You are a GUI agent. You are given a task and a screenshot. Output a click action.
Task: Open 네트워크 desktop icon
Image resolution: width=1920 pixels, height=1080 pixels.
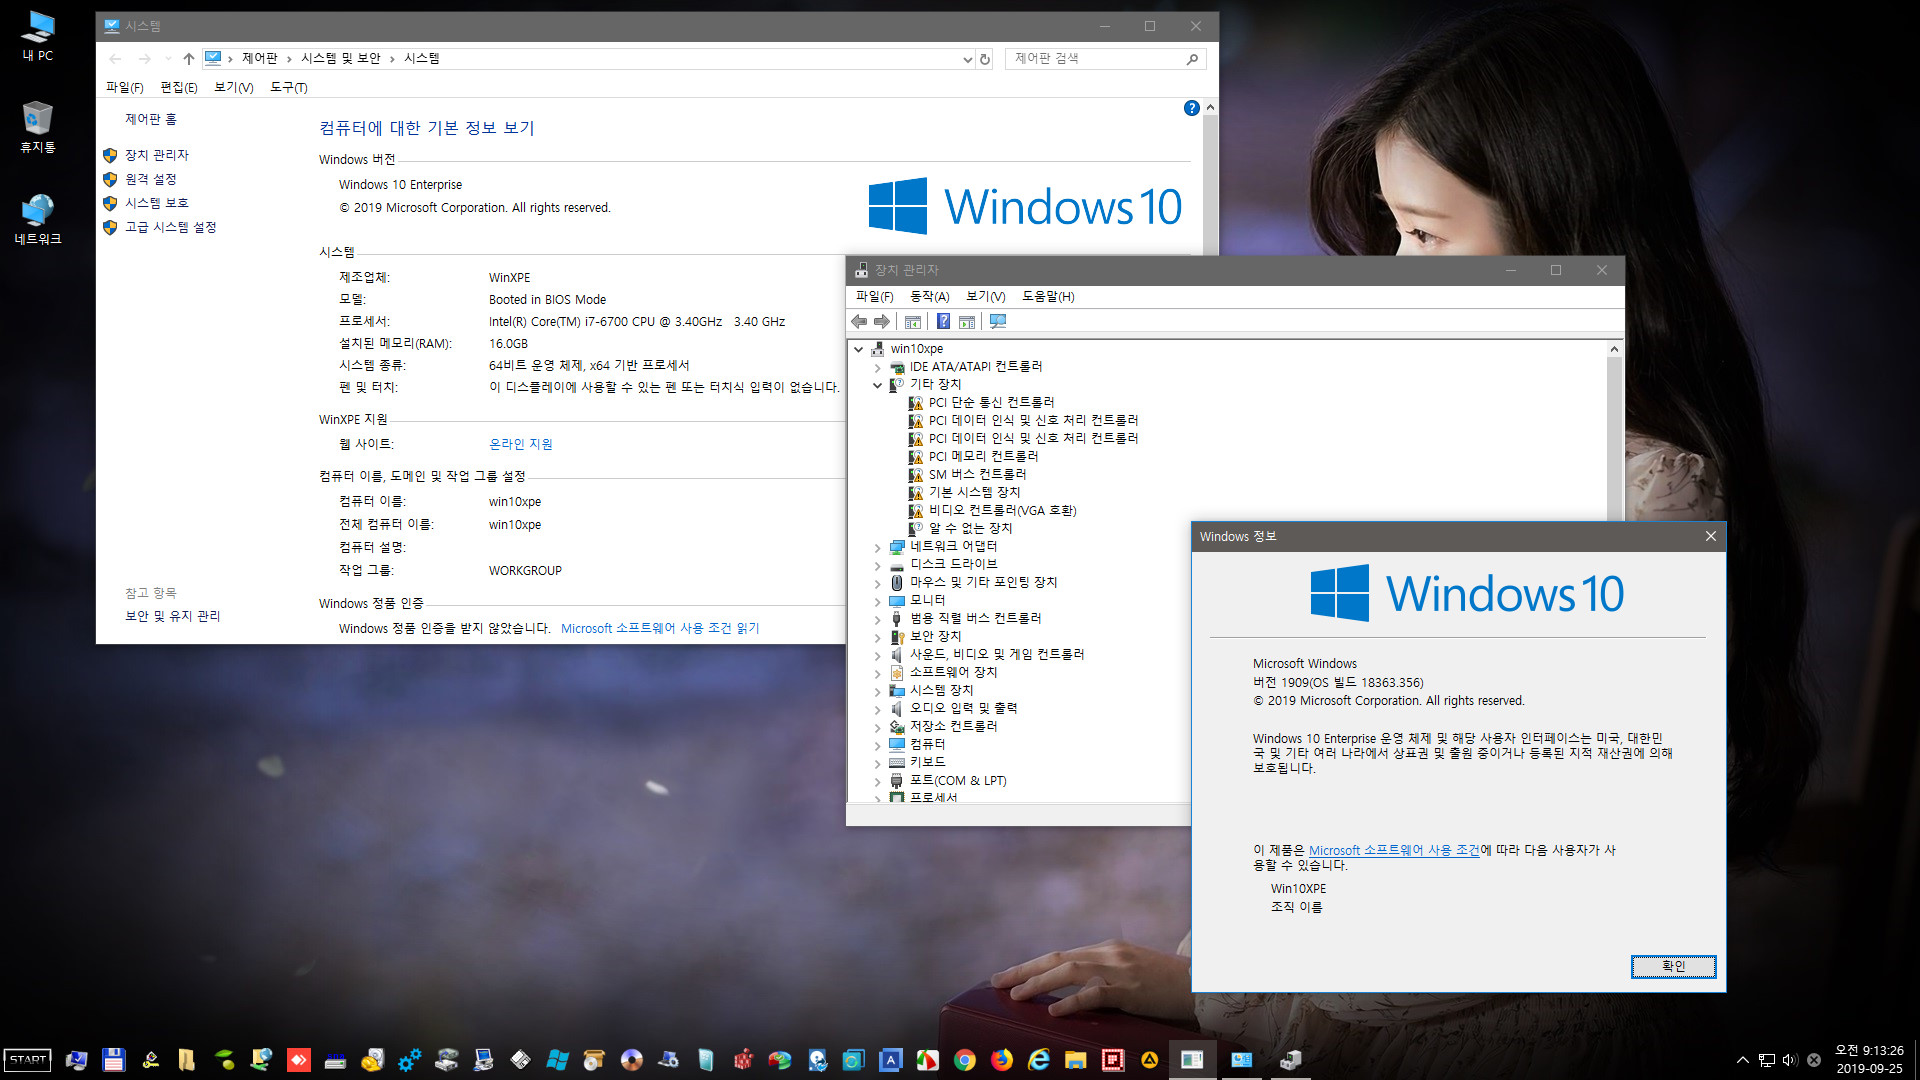point(38,220)
